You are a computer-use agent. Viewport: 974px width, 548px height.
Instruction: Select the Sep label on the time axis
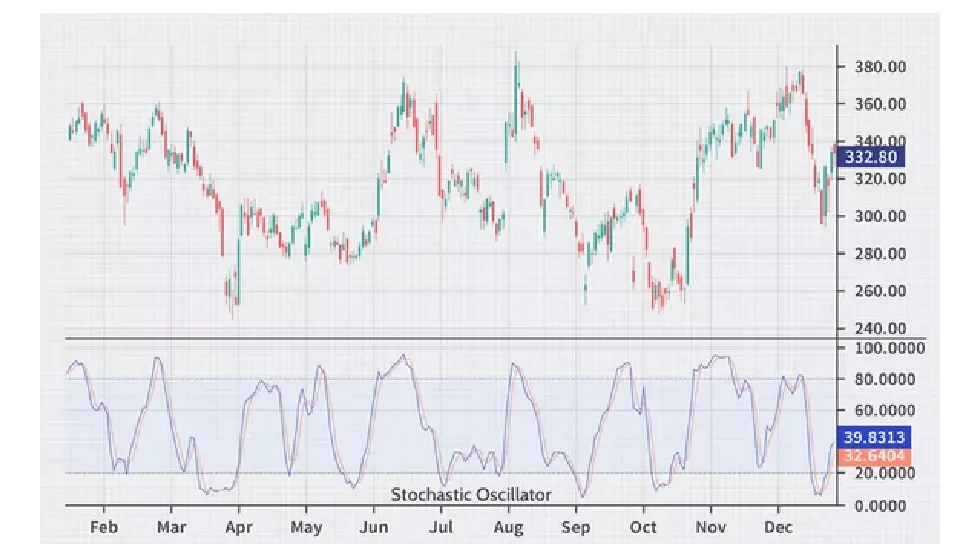click(x=576, y=528)
